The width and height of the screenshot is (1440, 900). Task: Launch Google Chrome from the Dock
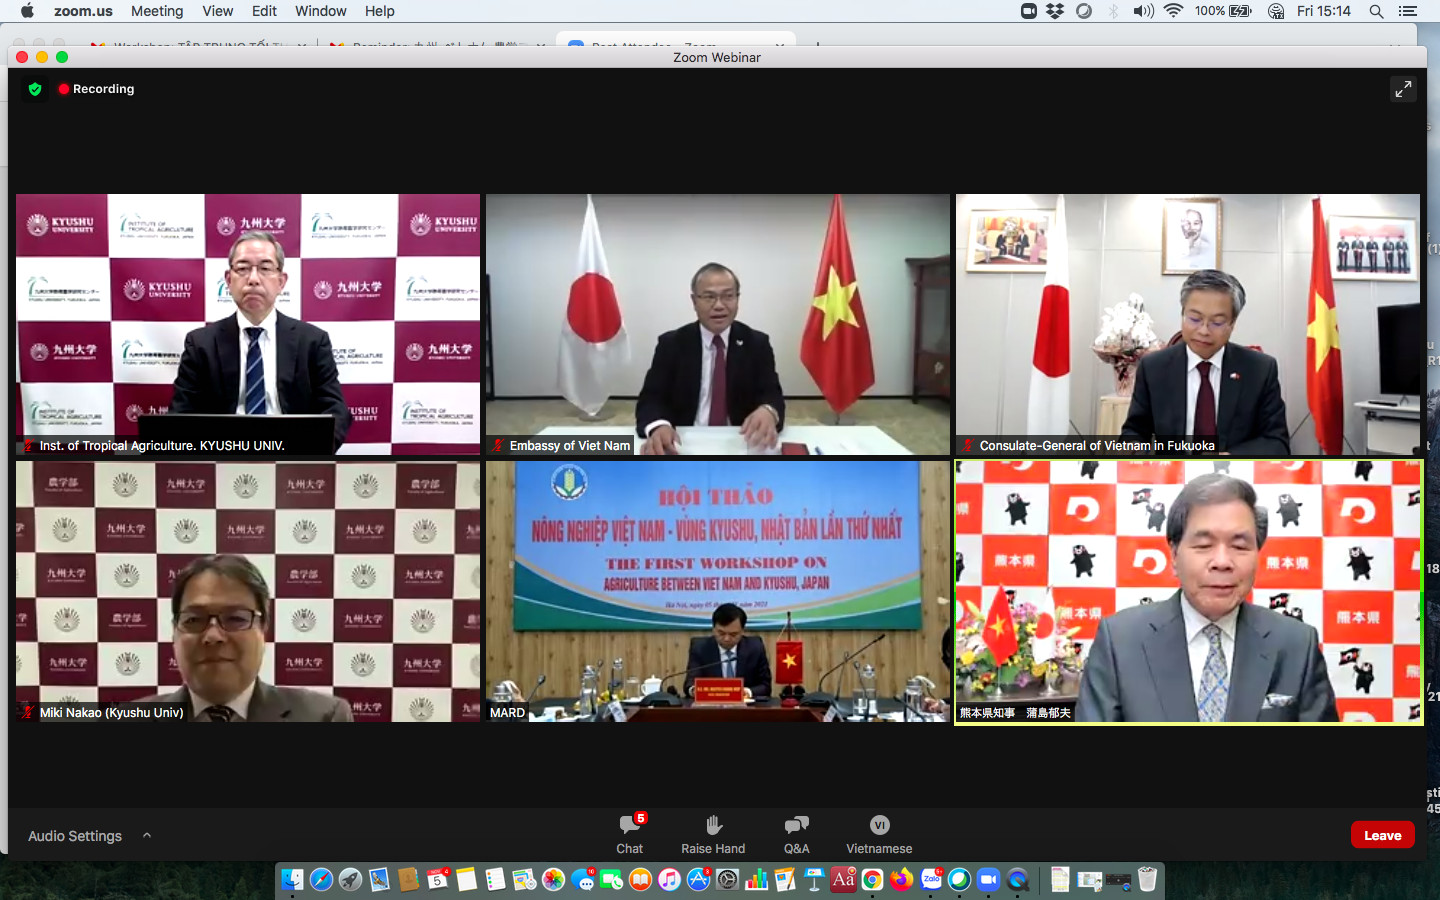click(x=872, y=879)
